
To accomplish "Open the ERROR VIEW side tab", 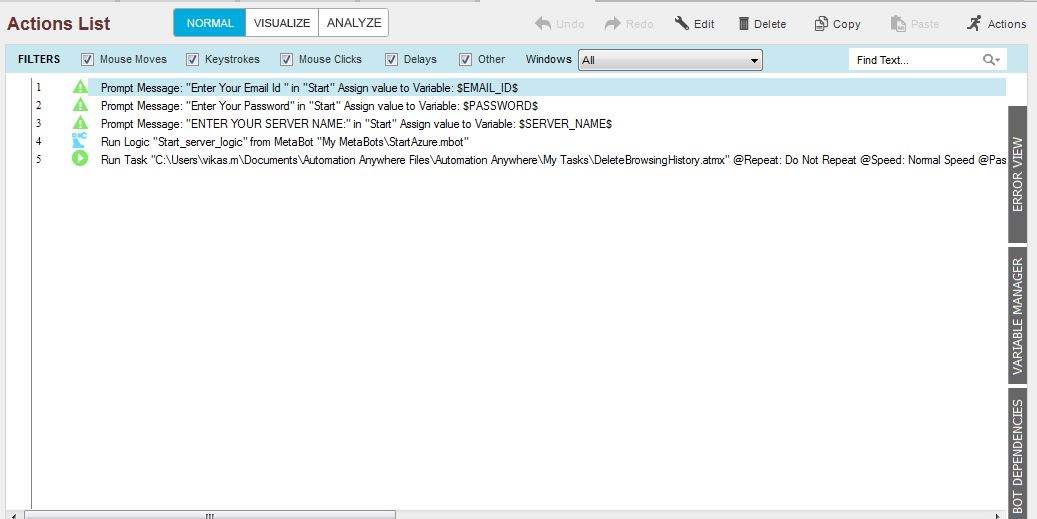I will [x=1018, y=175].
